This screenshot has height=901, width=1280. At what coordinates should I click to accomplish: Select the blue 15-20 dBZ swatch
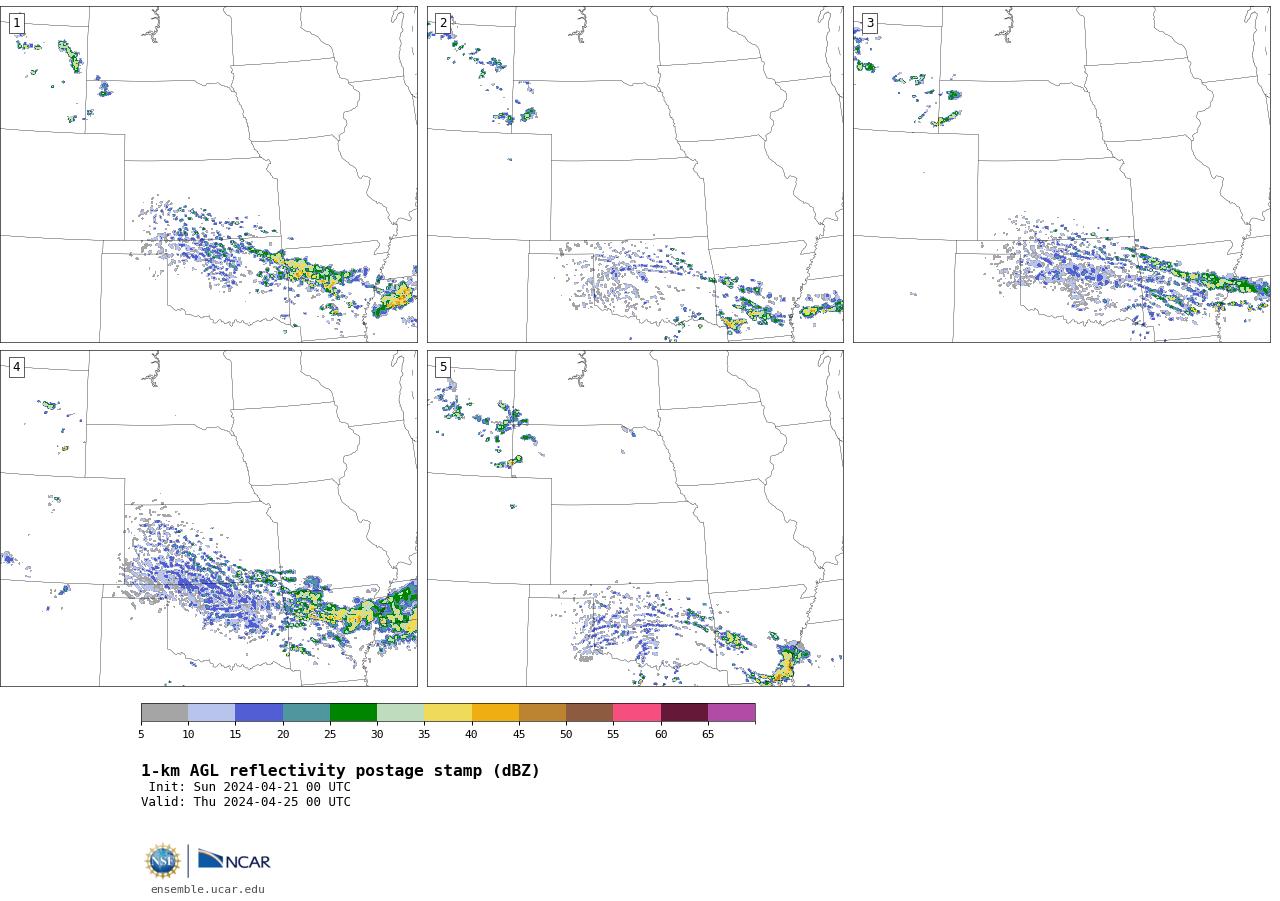click(x=259, y=713)
